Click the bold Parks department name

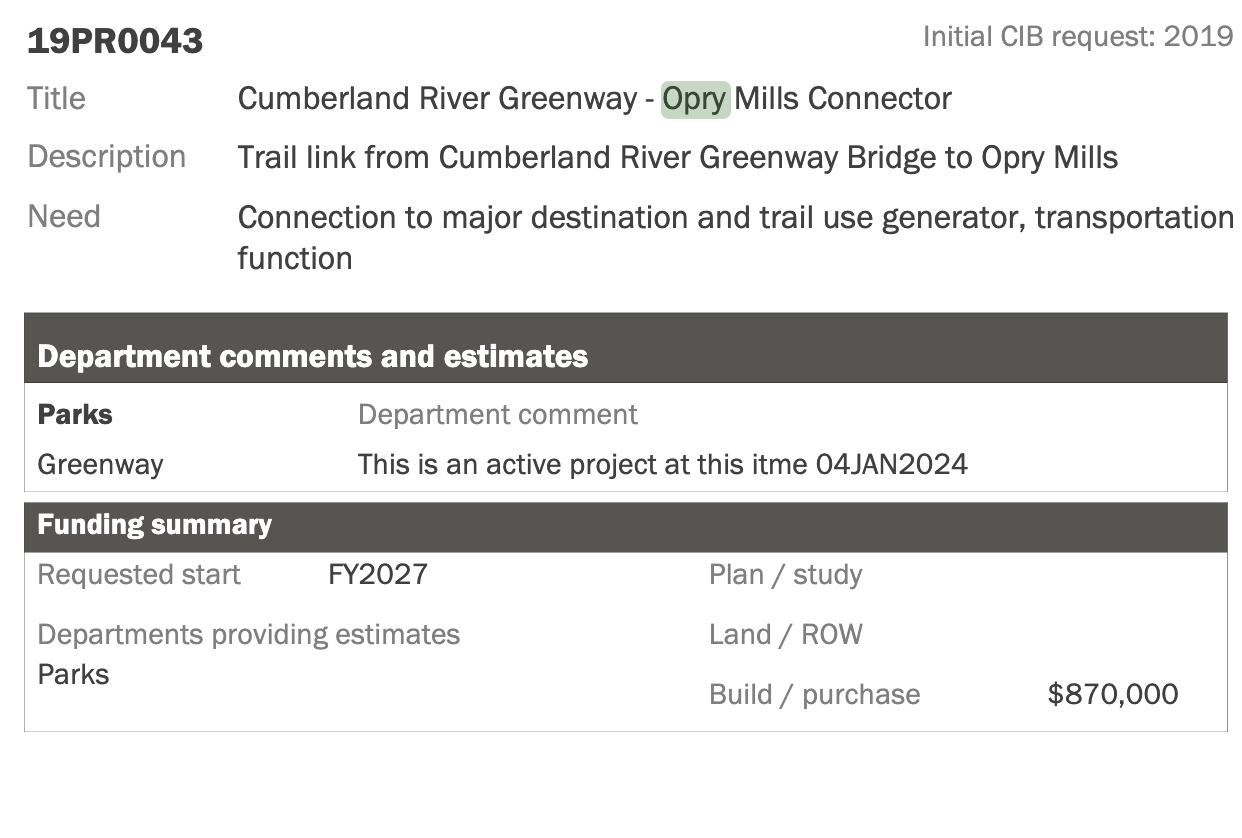(75, 415)
